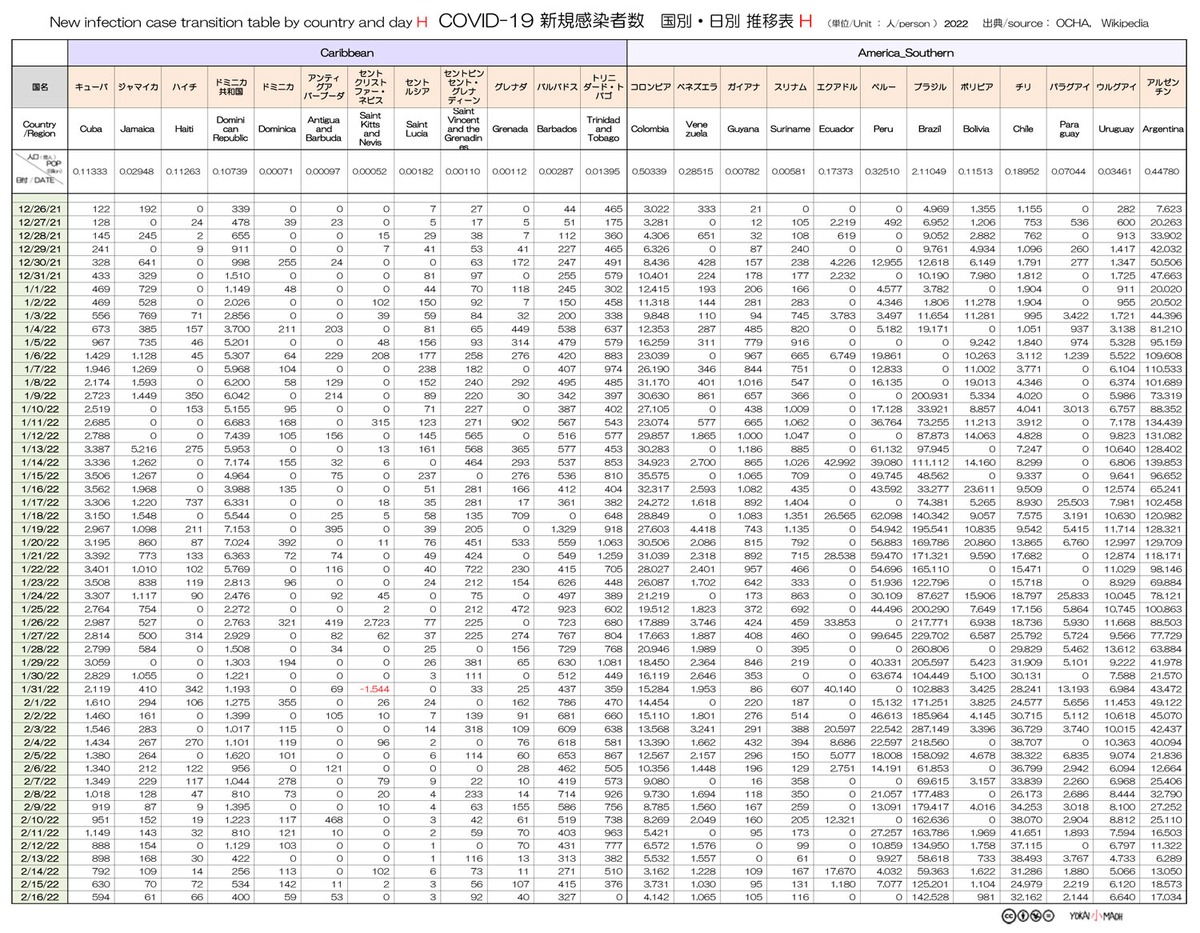Screen dimensions: 1200x933
Task: Click the COVID-19 新規感染者数 title
Action: [544, 20]
